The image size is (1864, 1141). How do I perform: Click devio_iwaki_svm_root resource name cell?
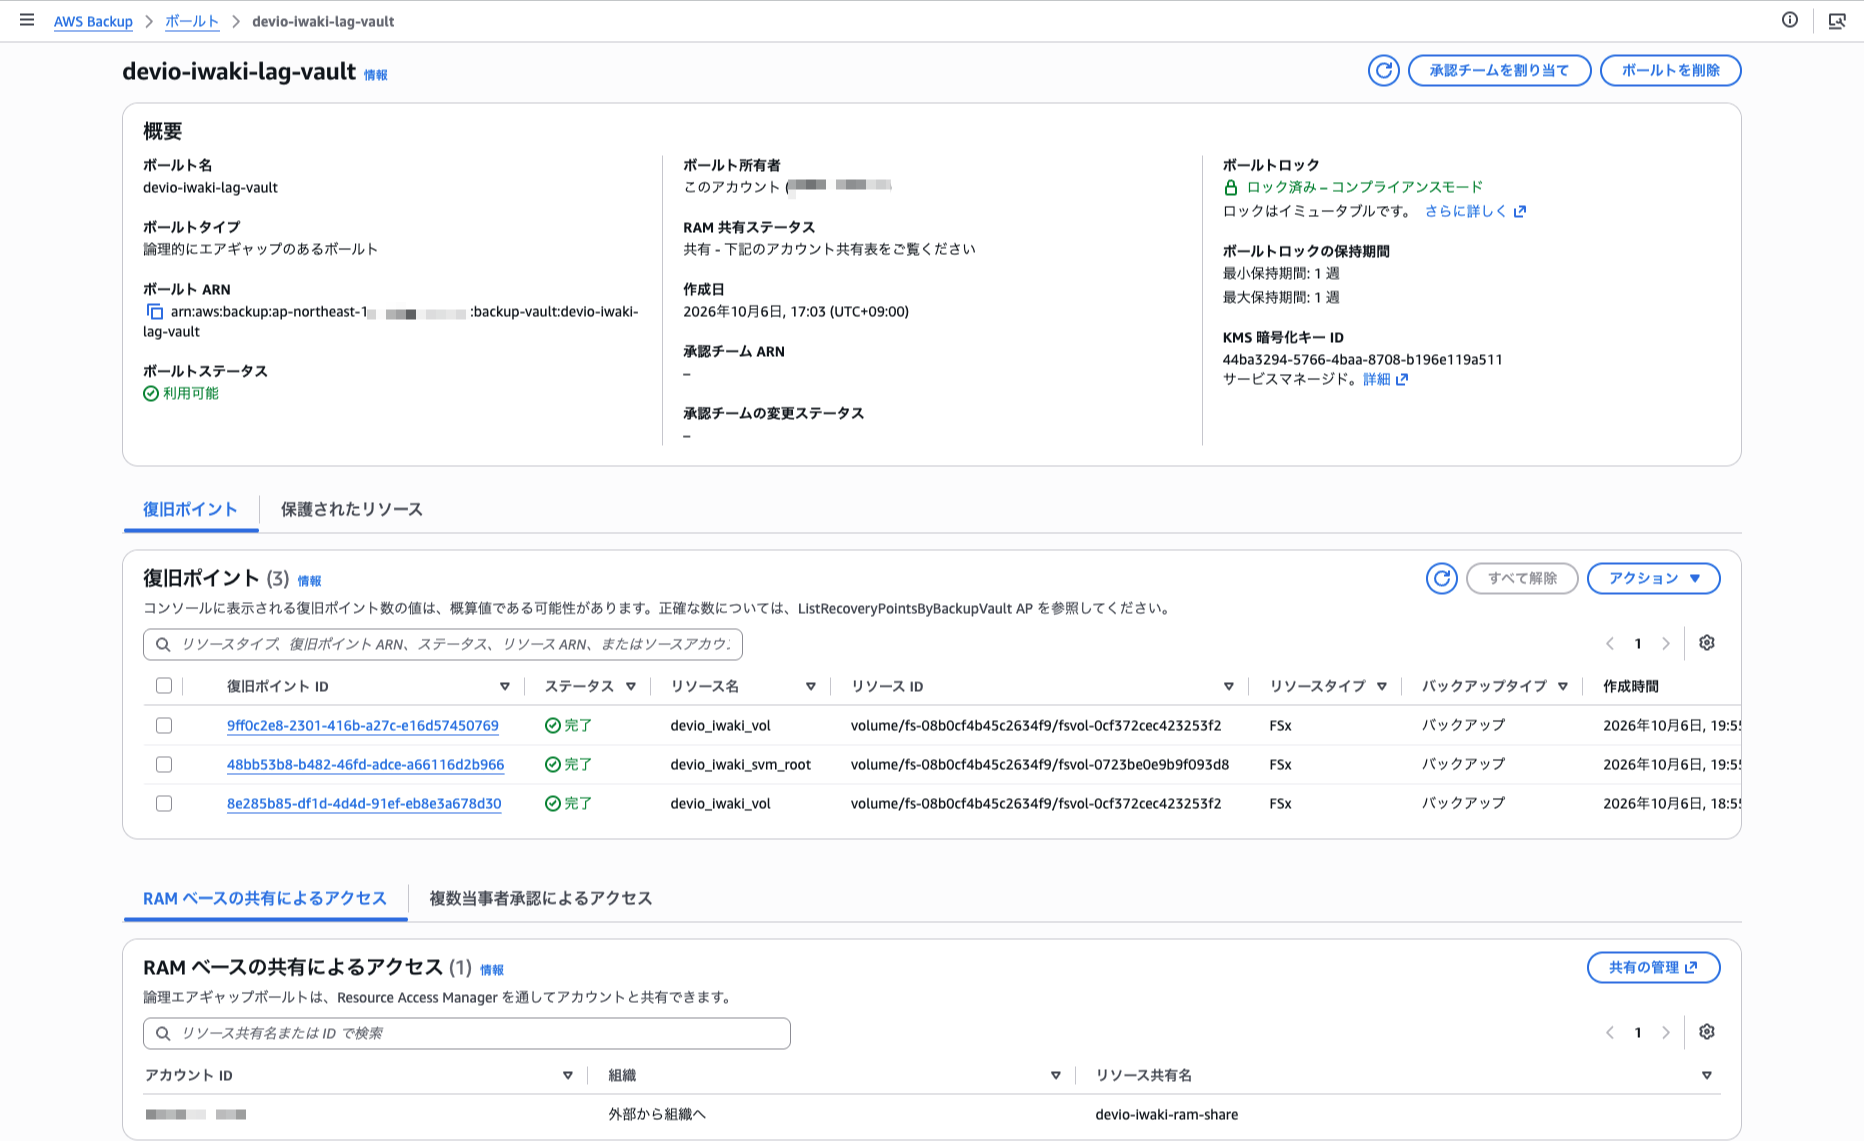[x=740, y=764]
